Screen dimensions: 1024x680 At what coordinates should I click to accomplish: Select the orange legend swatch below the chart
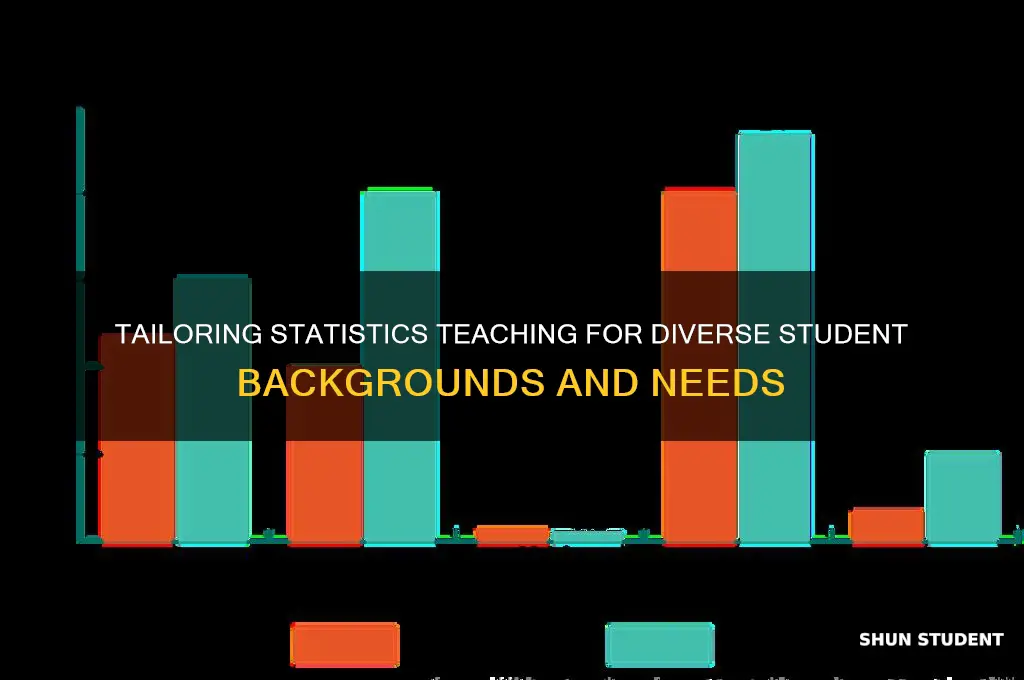[345, 645]
